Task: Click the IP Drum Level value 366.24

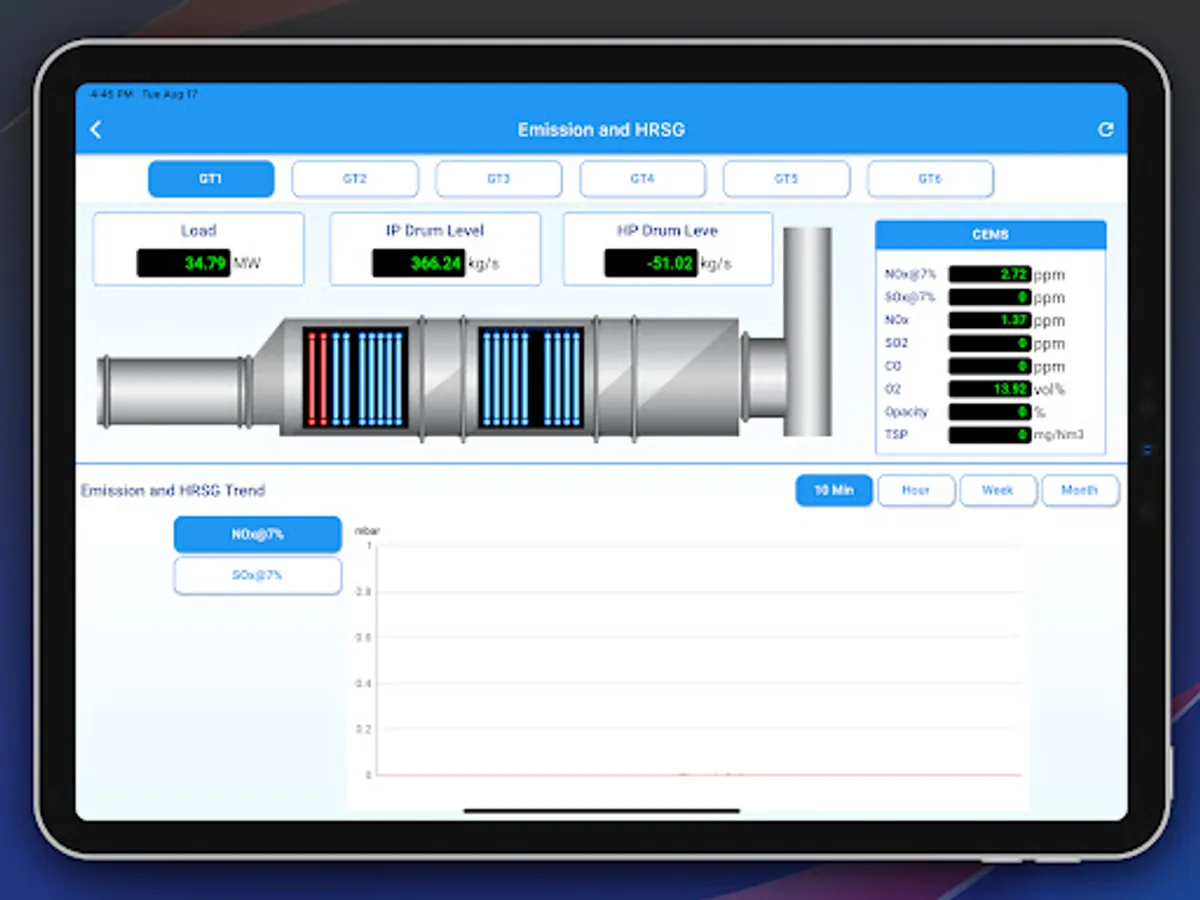Action: tap(419, 264)
